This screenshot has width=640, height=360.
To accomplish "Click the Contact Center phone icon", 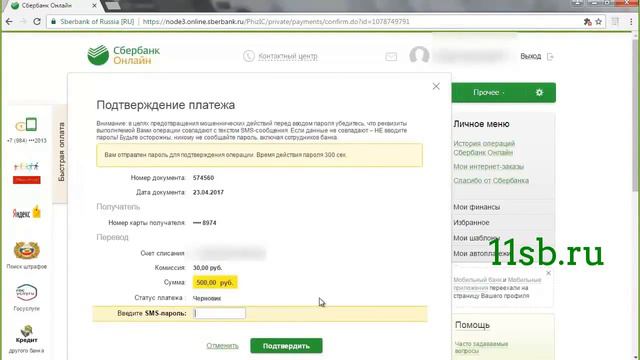I will [249, 56].
